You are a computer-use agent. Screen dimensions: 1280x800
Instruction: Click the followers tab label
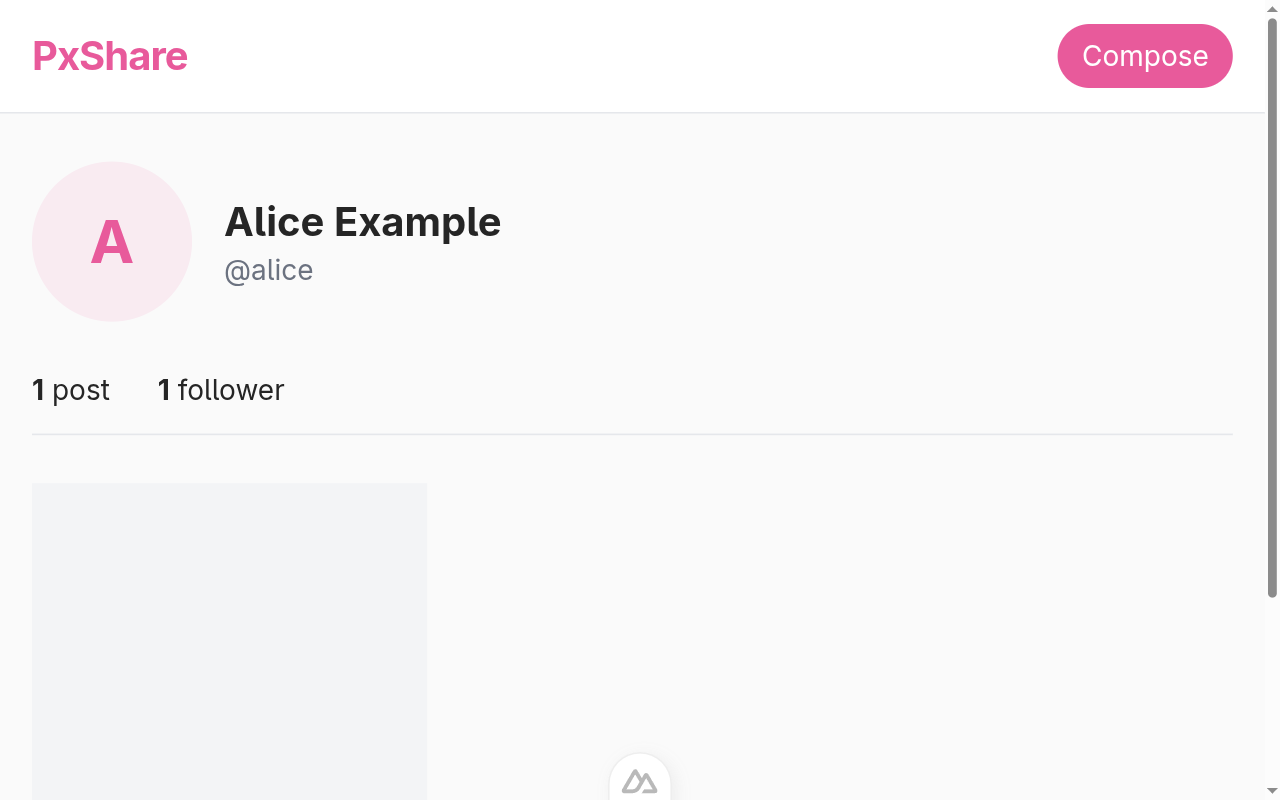pos(220,390)
